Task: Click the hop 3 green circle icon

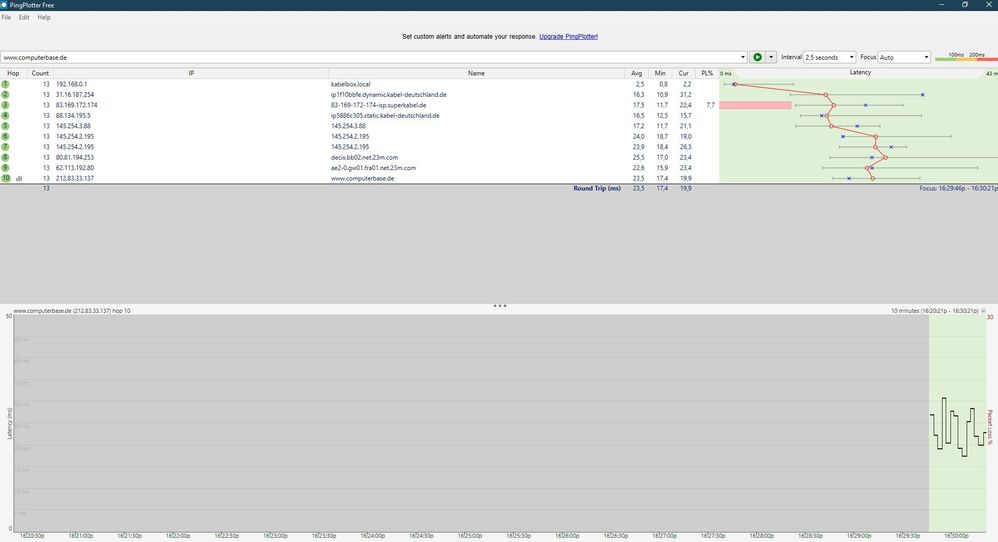Action: [5, 105]
